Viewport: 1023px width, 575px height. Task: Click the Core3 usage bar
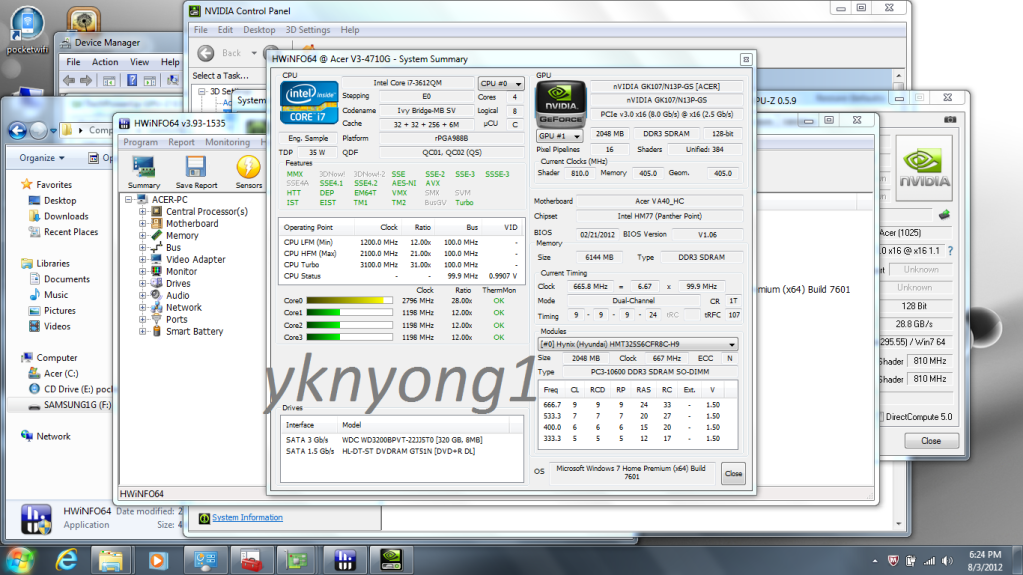(349, 337)
